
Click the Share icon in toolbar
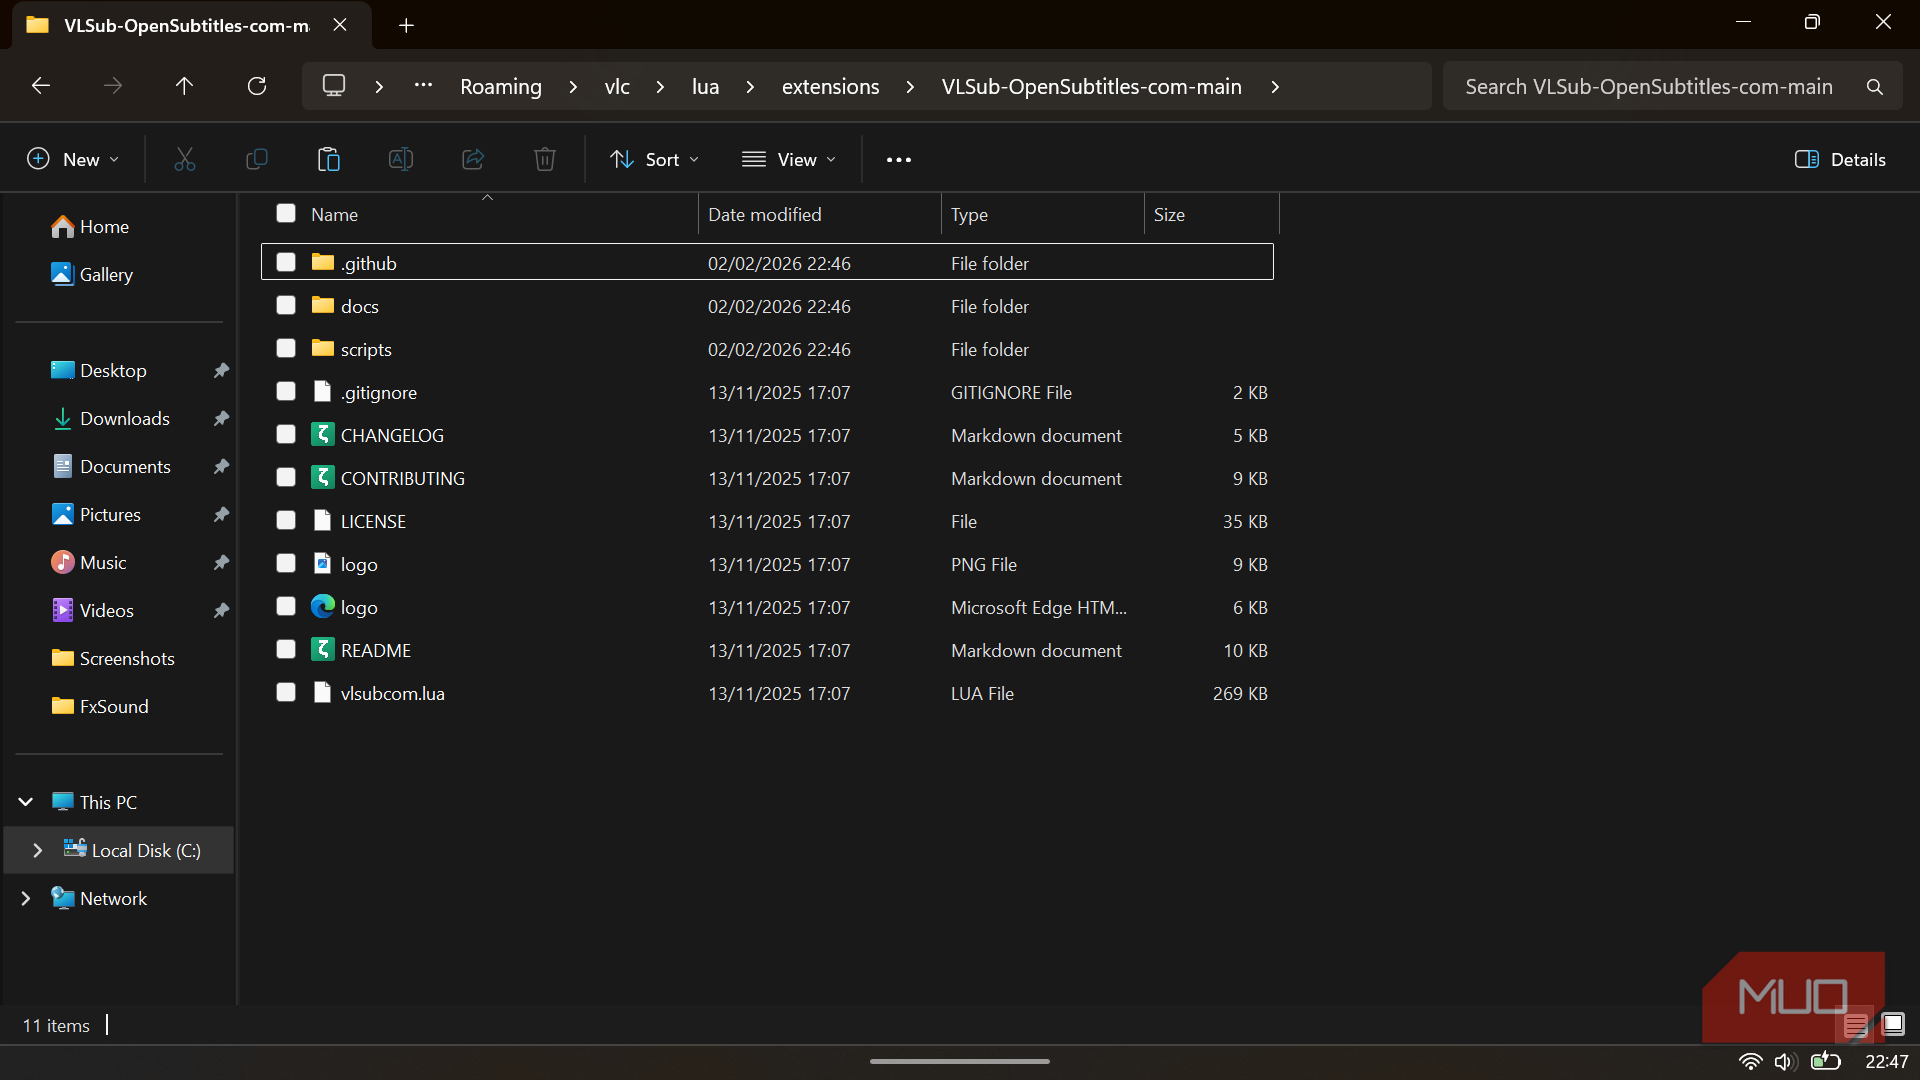coord(473,159)
